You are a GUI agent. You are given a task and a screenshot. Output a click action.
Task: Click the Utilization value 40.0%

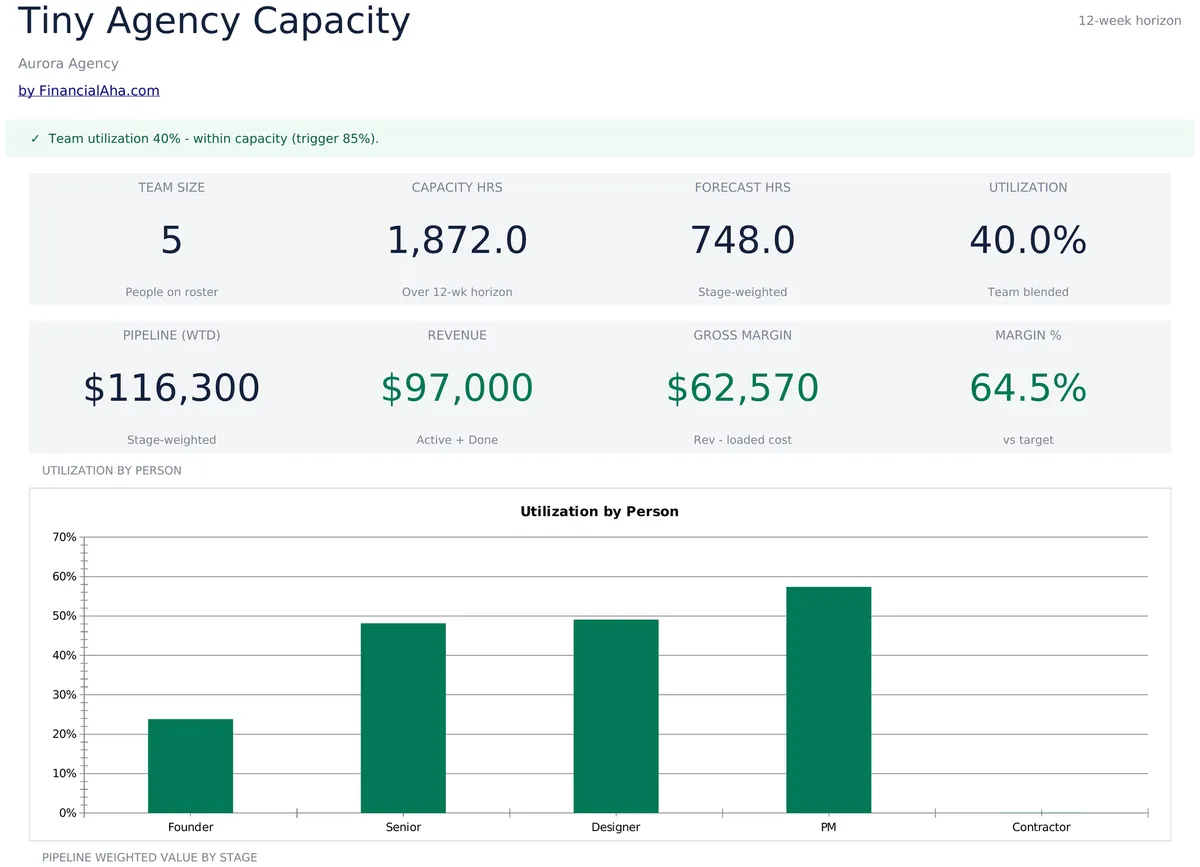point(1028,240)
